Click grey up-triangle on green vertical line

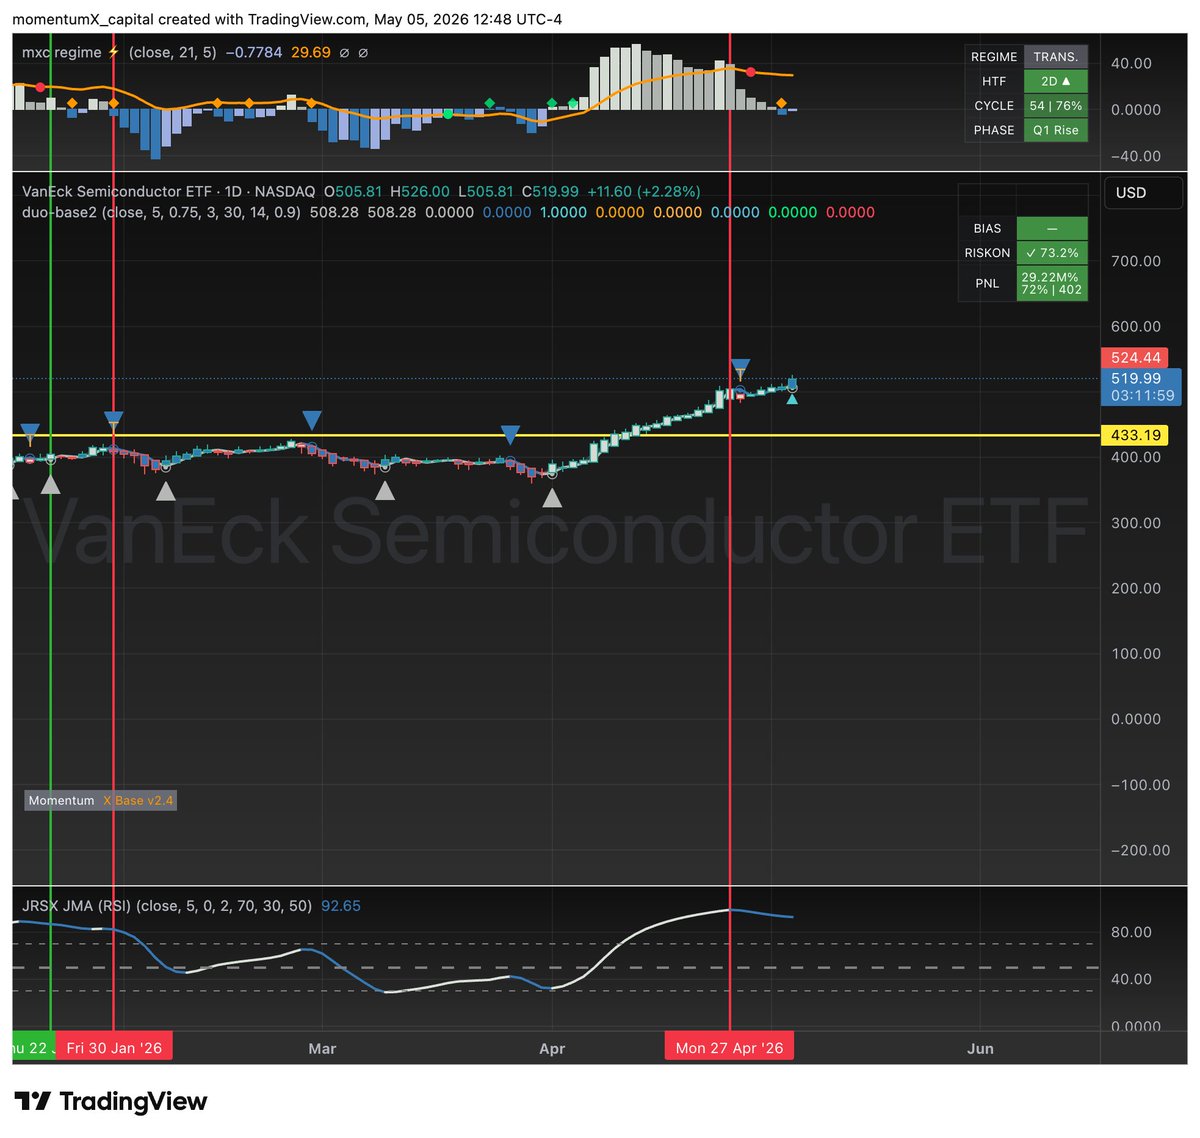50,485
